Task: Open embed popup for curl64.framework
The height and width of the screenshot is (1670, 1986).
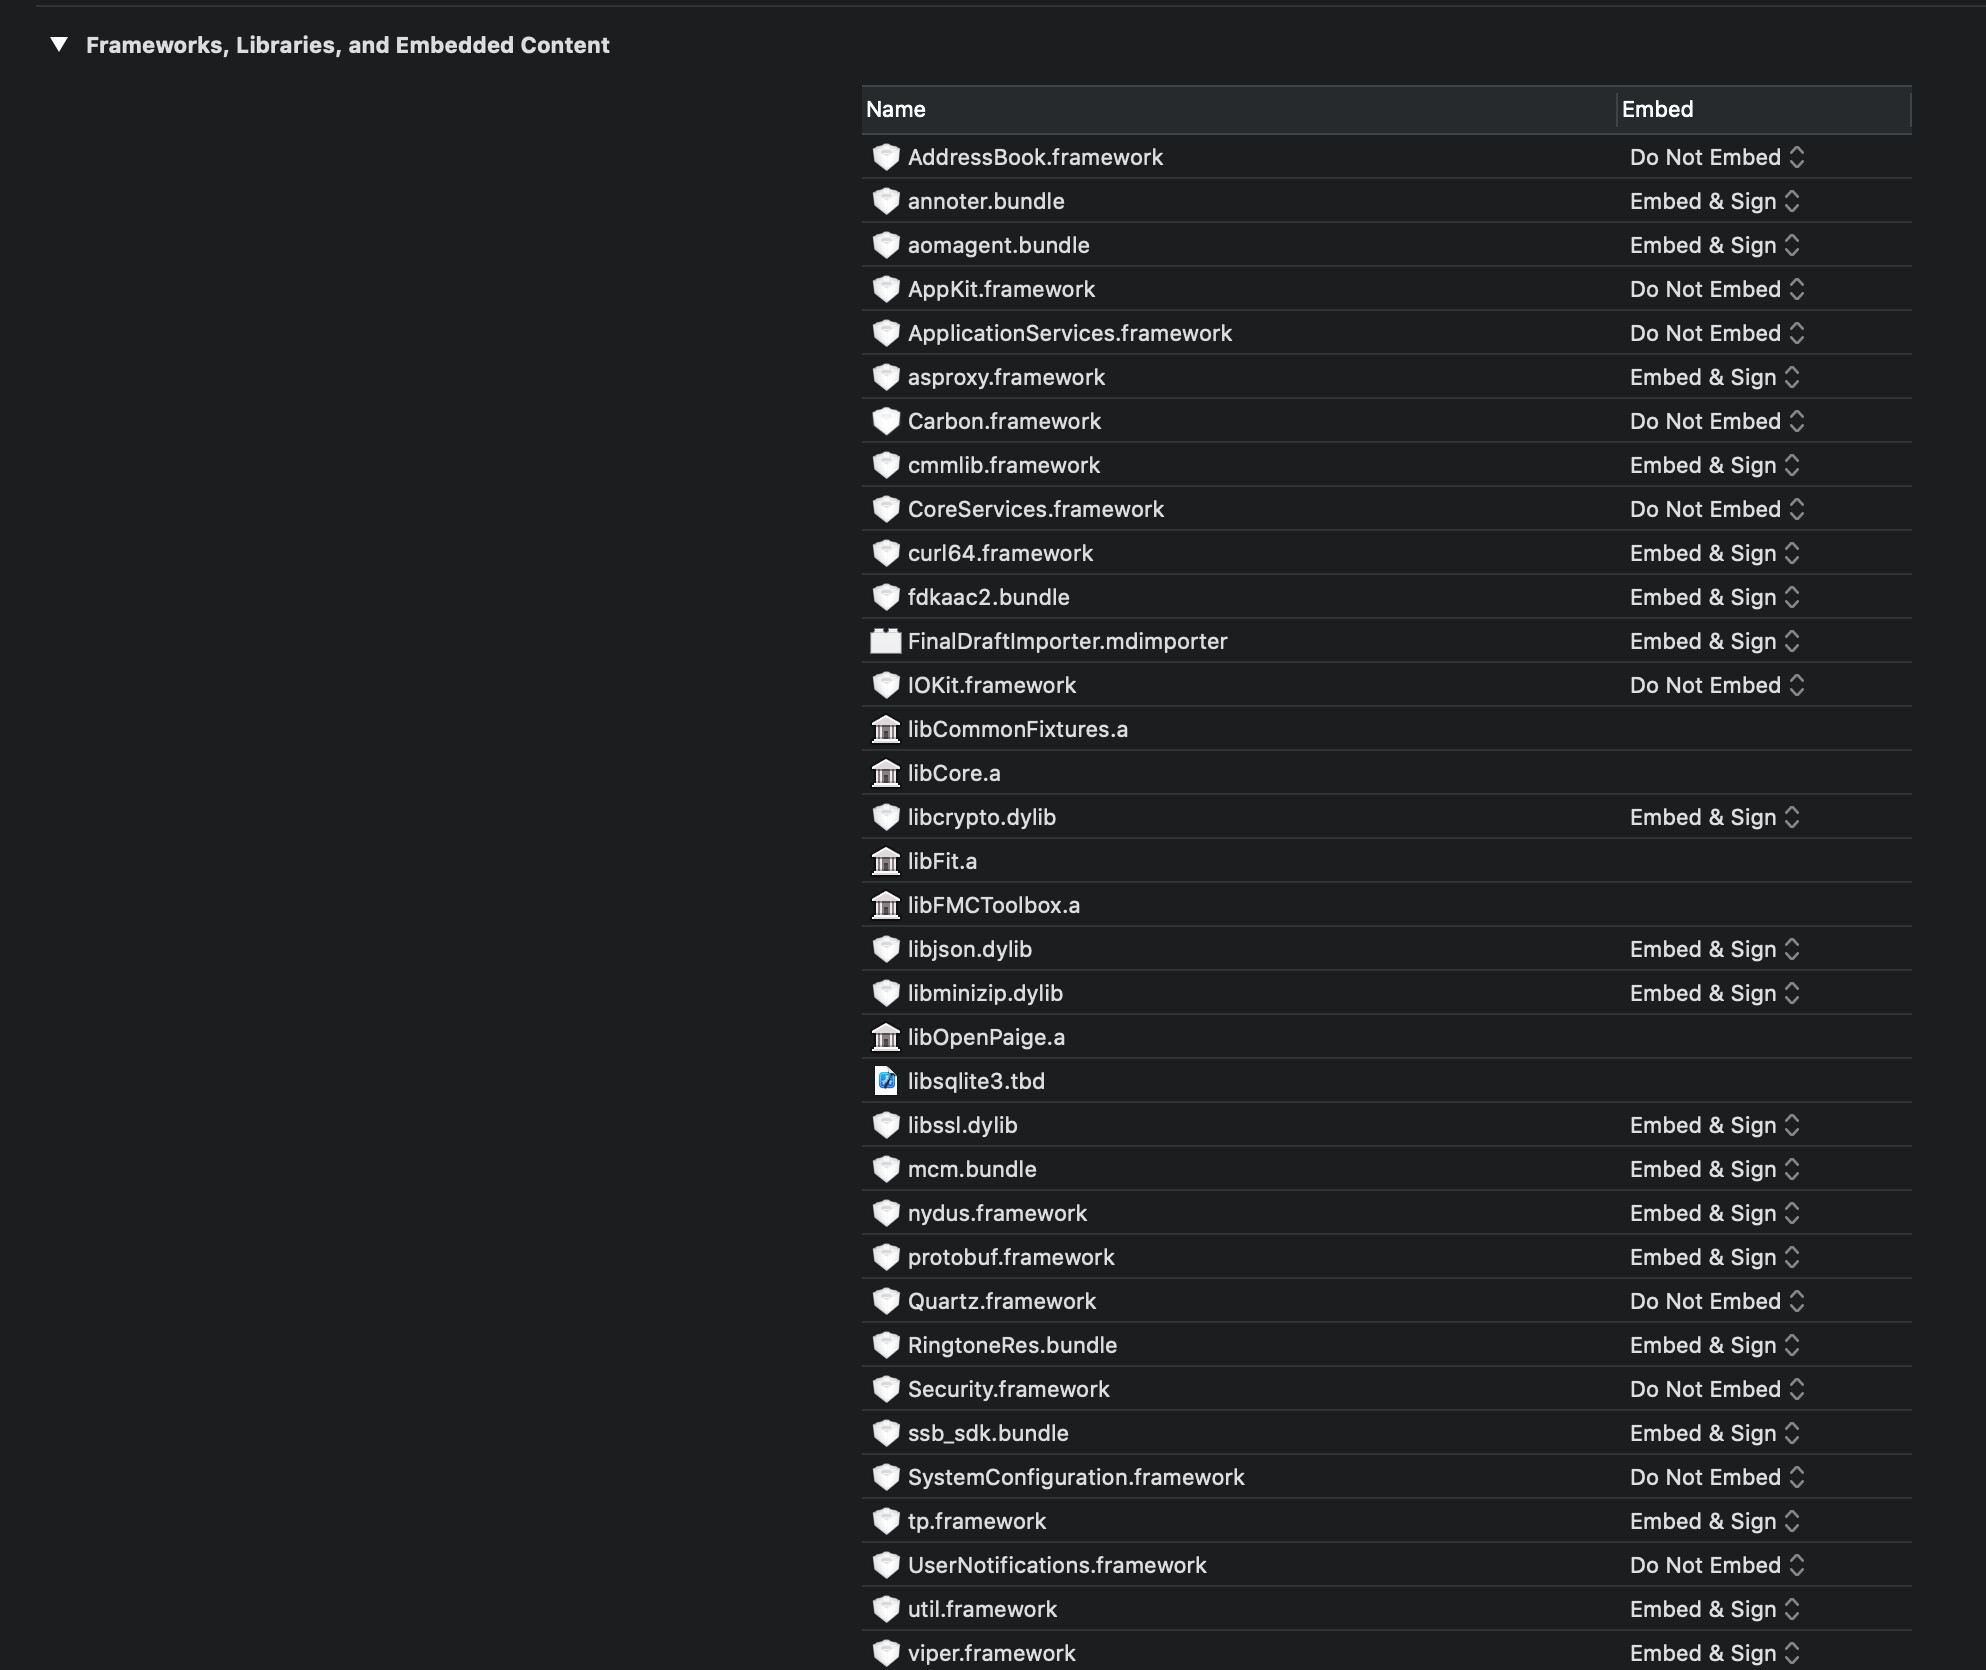Action: (1715, 553)
